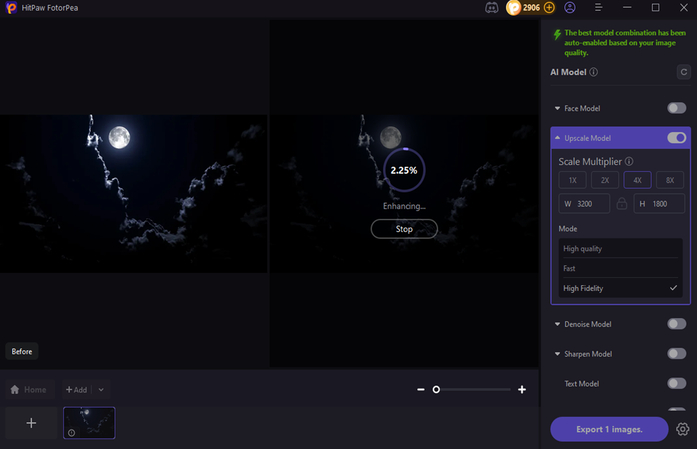Add new image with large plus tile
This screenshot has height=449, width=697.
pos(31,423)
